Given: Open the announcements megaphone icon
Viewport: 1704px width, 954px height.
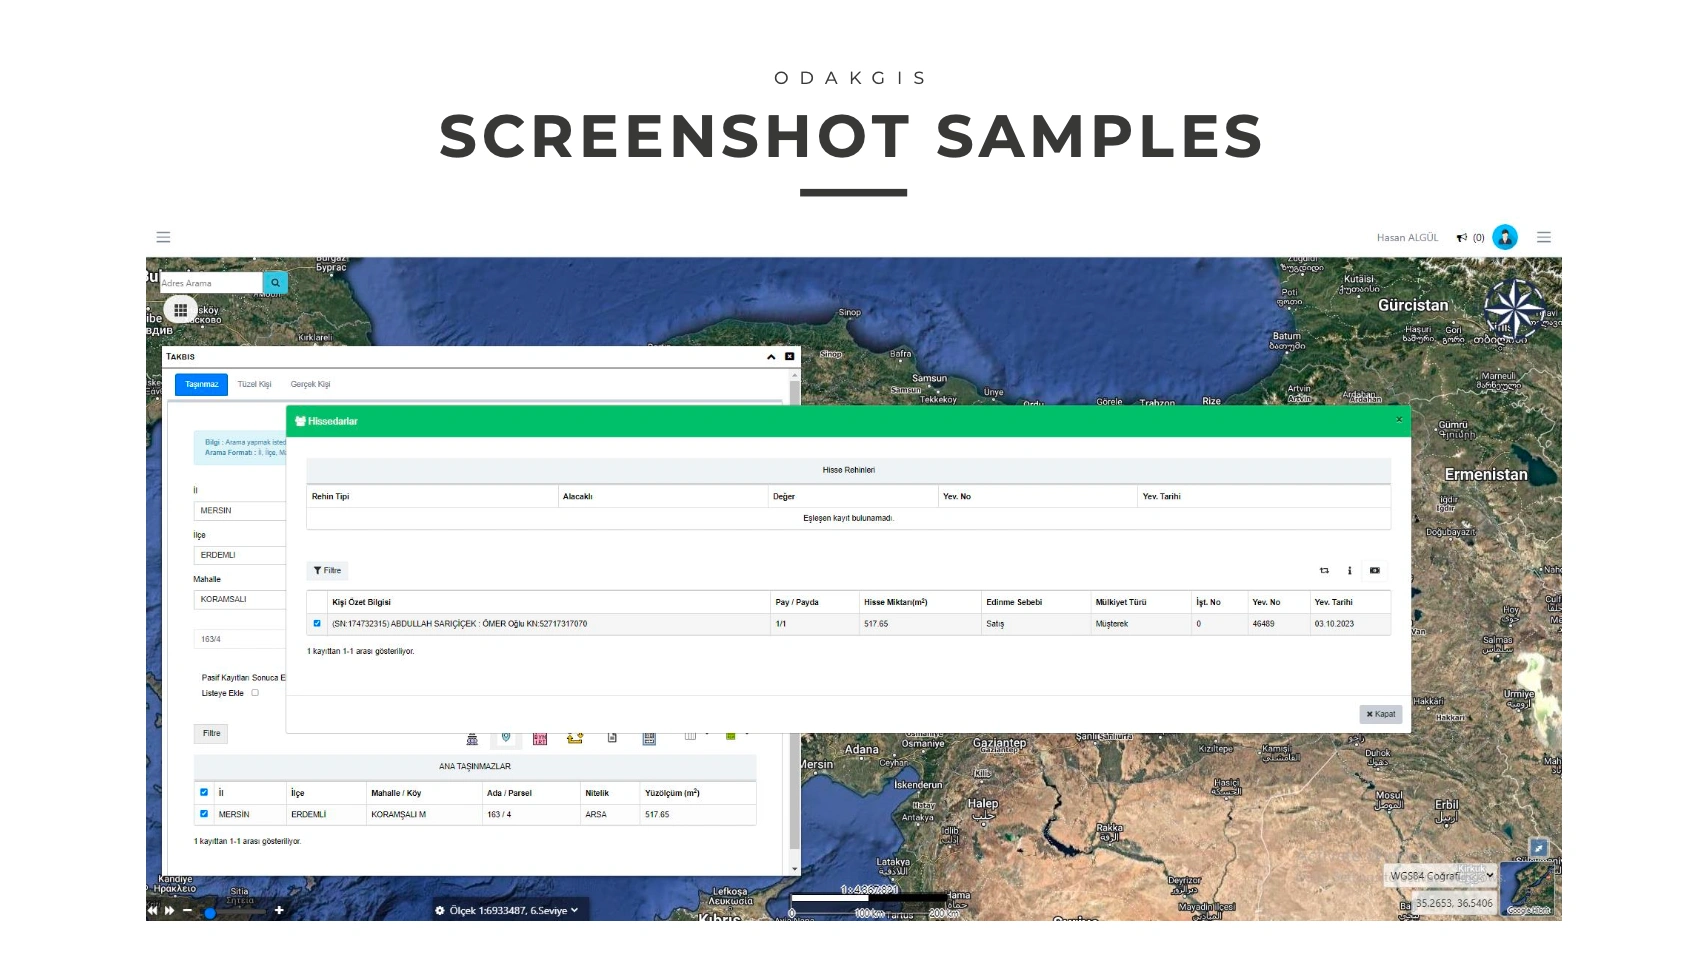Looking at the screenshot, I should click(1462, 238).
